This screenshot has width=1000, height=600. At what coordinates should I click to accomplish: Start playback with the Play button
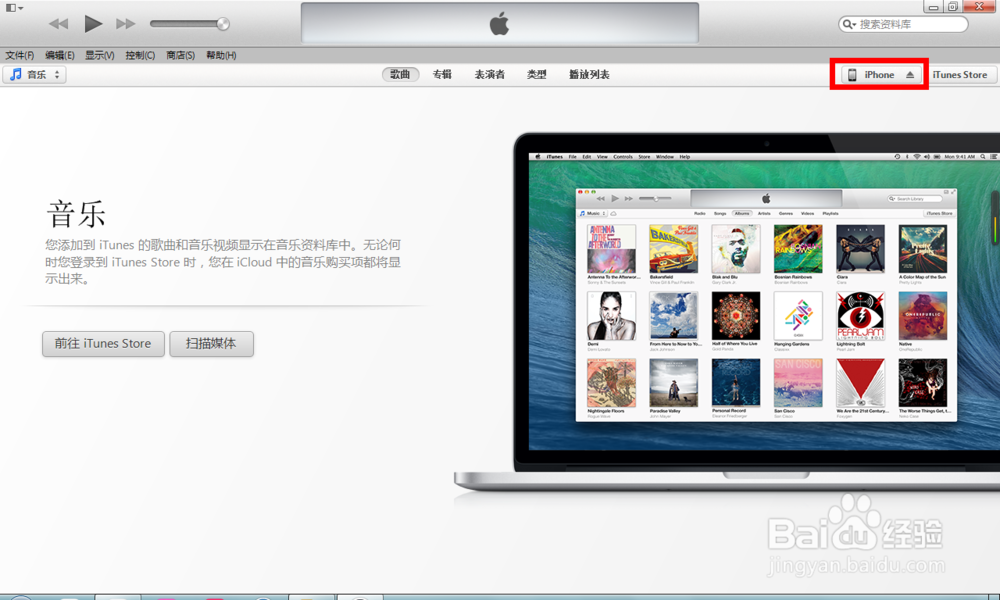[x=93, y=24]
